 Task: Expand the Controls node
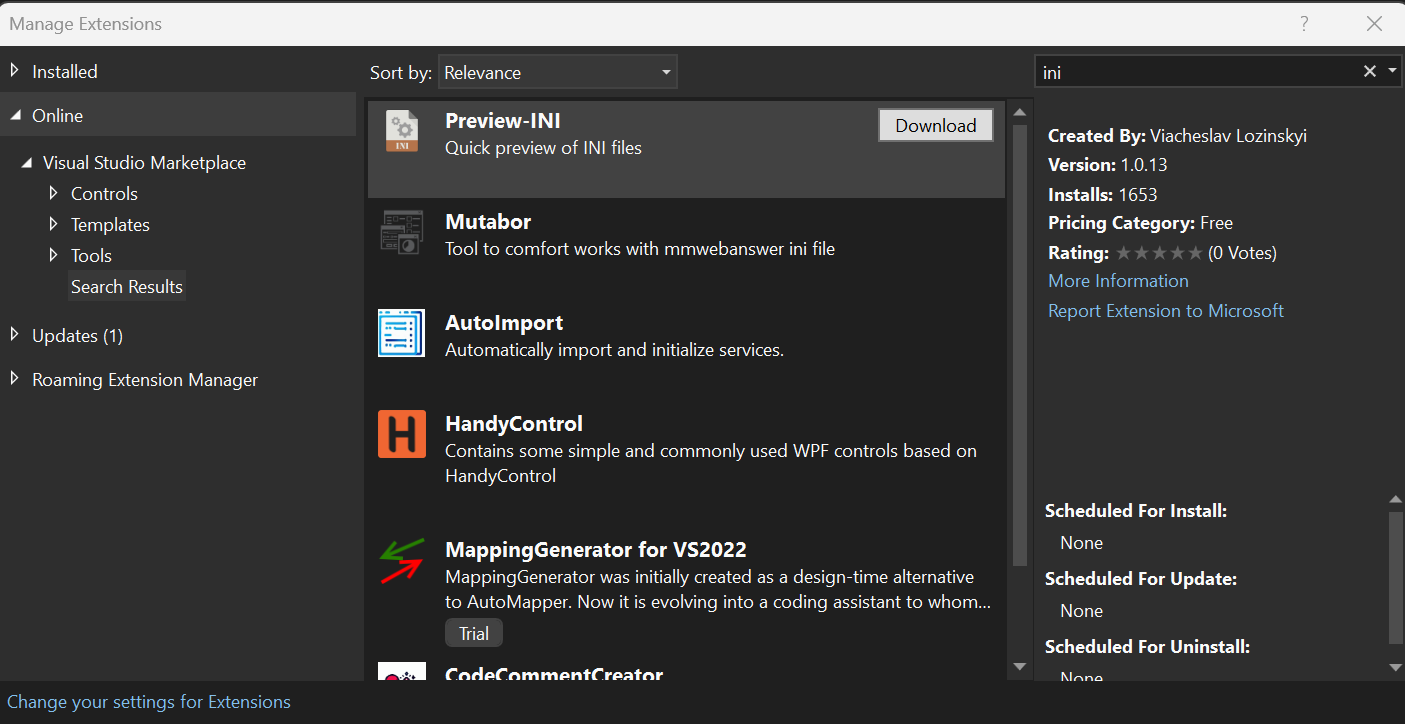54,193
